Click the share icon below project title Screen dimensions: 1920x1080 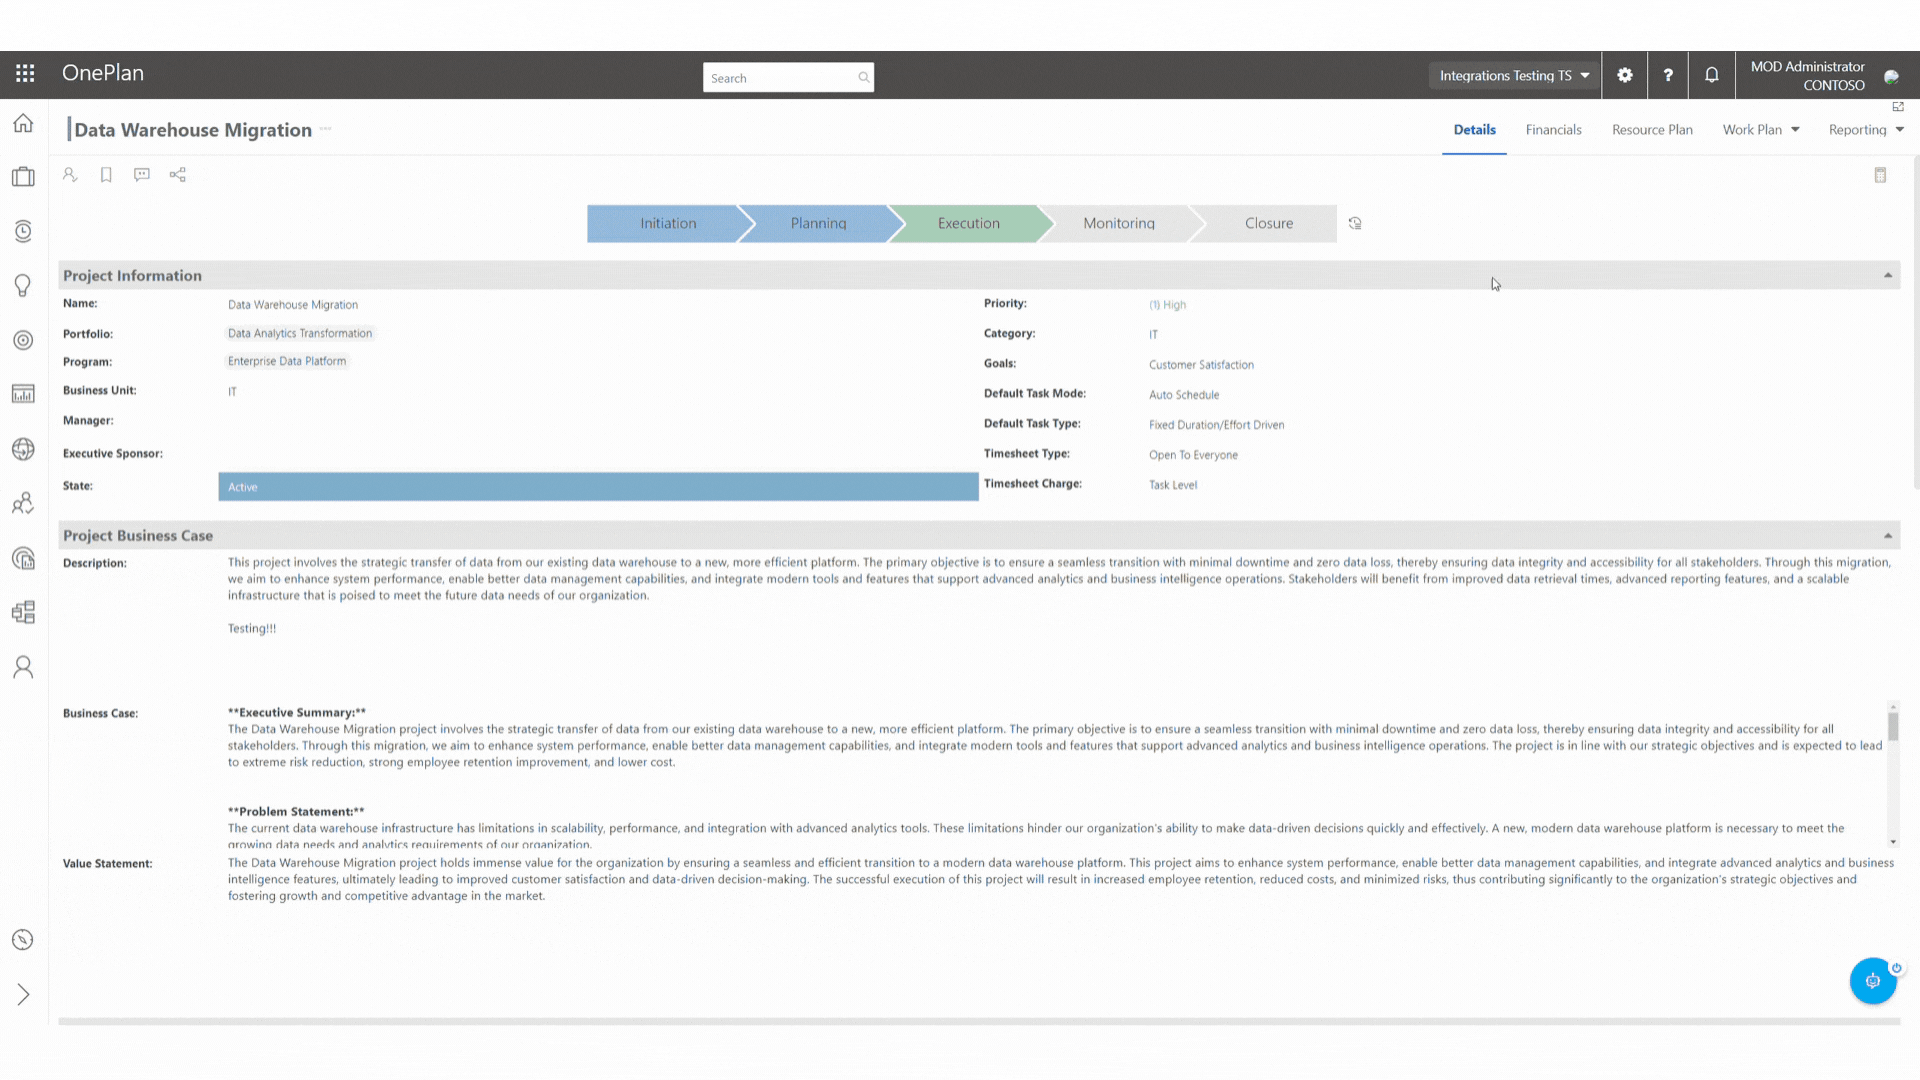pyautogui.click(x=178, y=175)
